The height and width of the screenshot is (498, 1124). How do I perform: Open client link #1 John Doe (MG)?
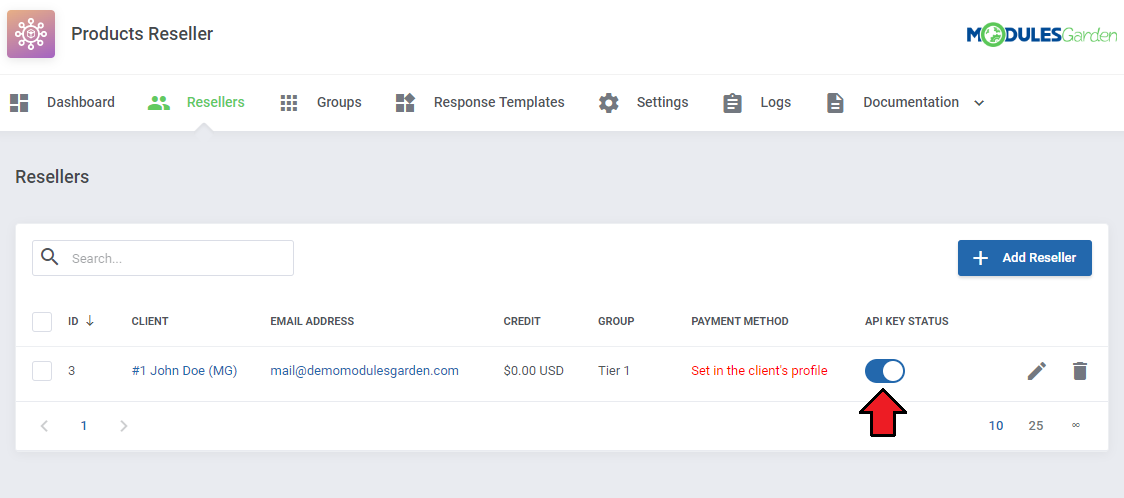[x=184, y=370]
